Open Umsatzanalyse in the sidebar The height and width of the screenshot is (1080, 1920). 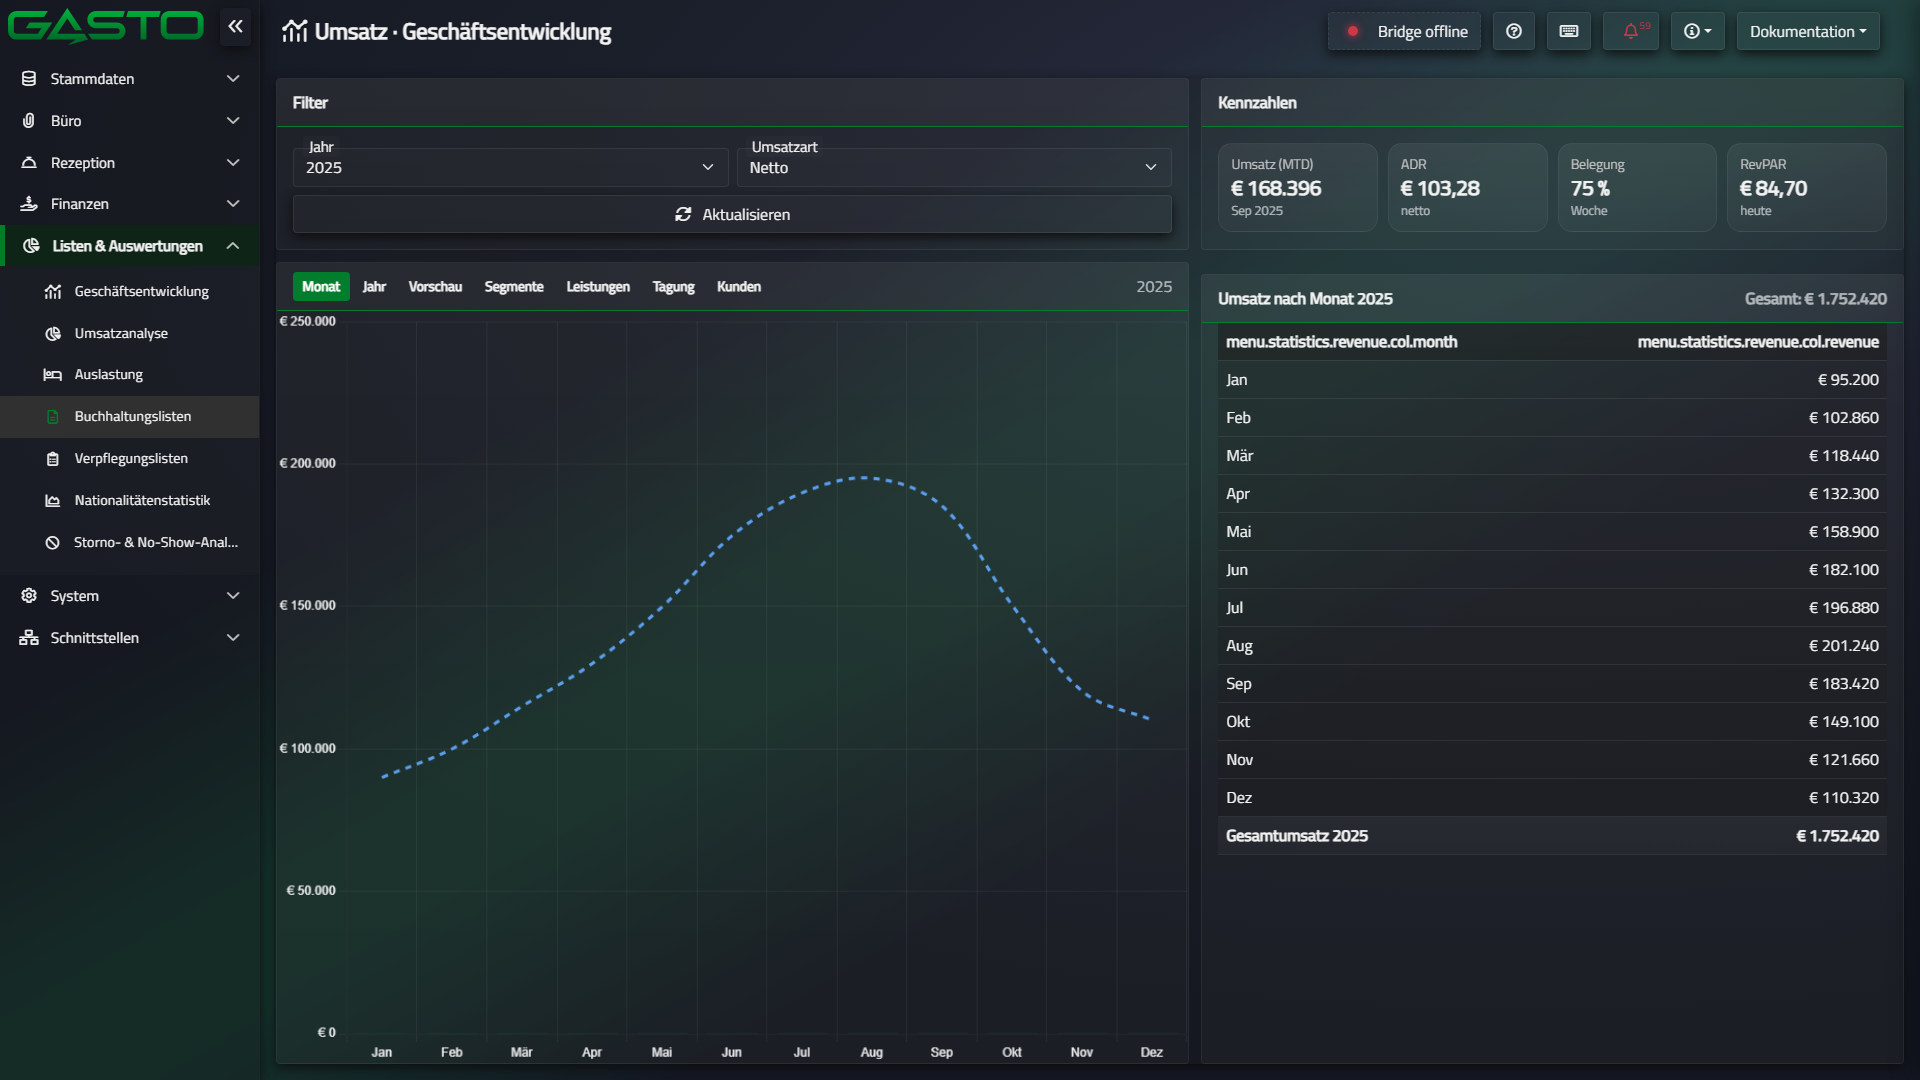(x=130, y=334)
